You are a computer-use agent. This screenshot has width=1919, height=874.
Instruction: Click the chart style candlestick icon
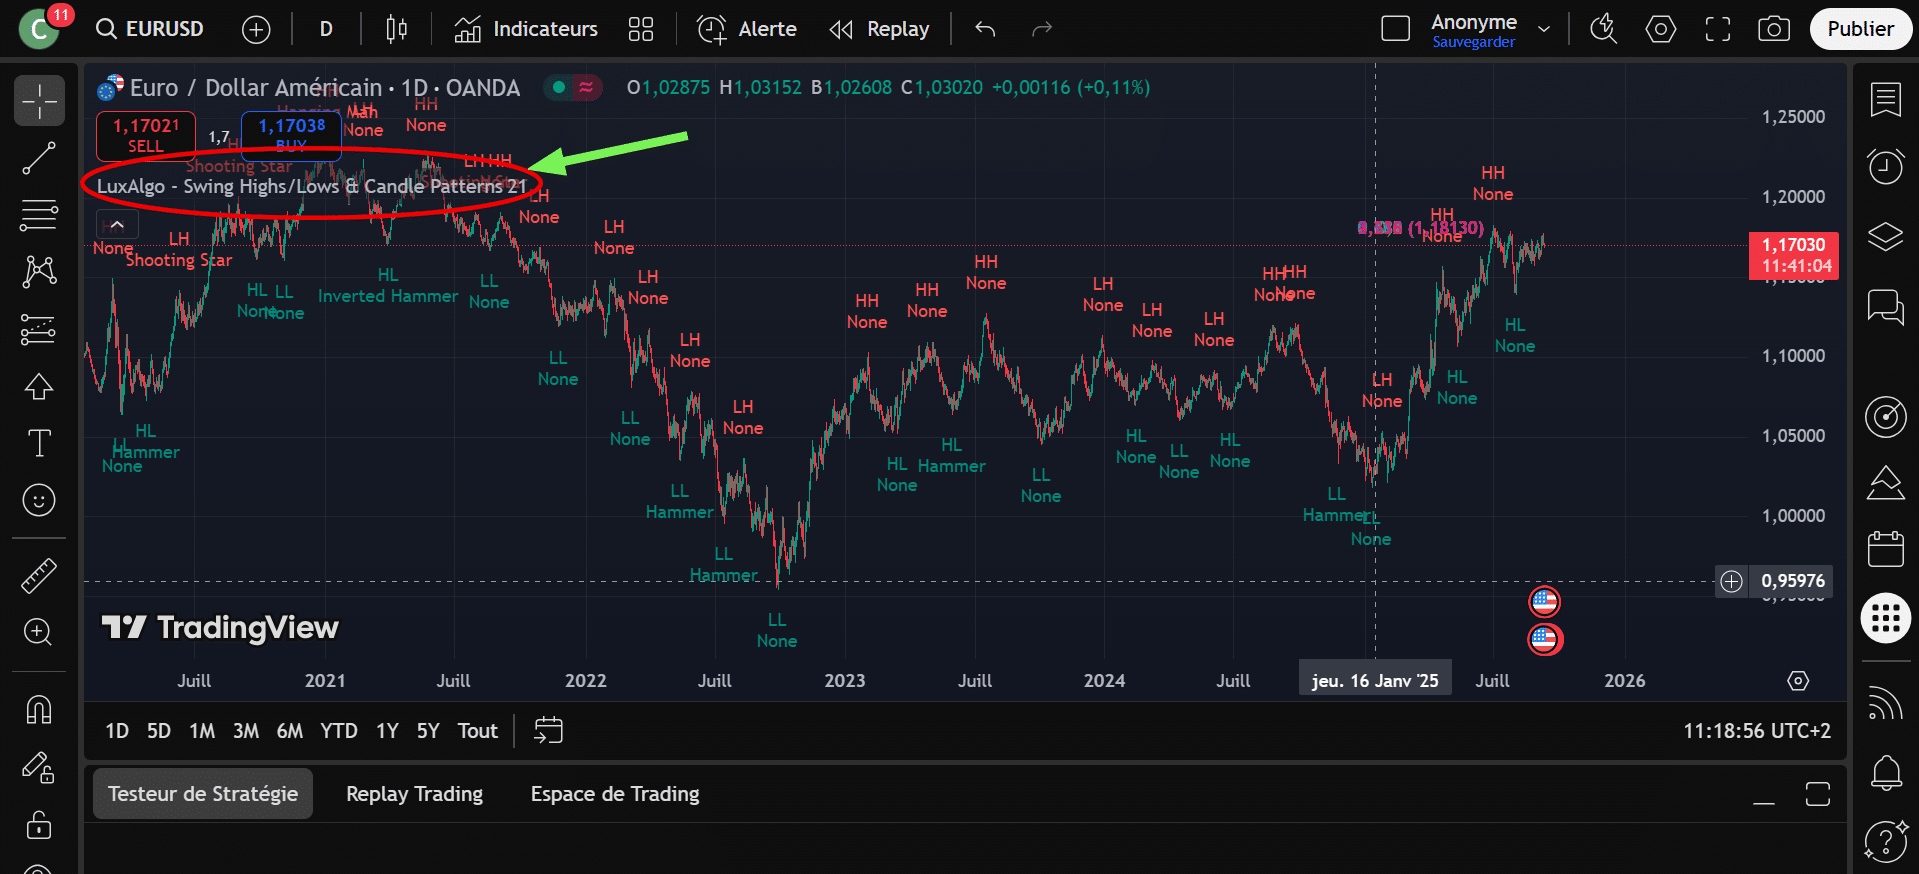396,29
